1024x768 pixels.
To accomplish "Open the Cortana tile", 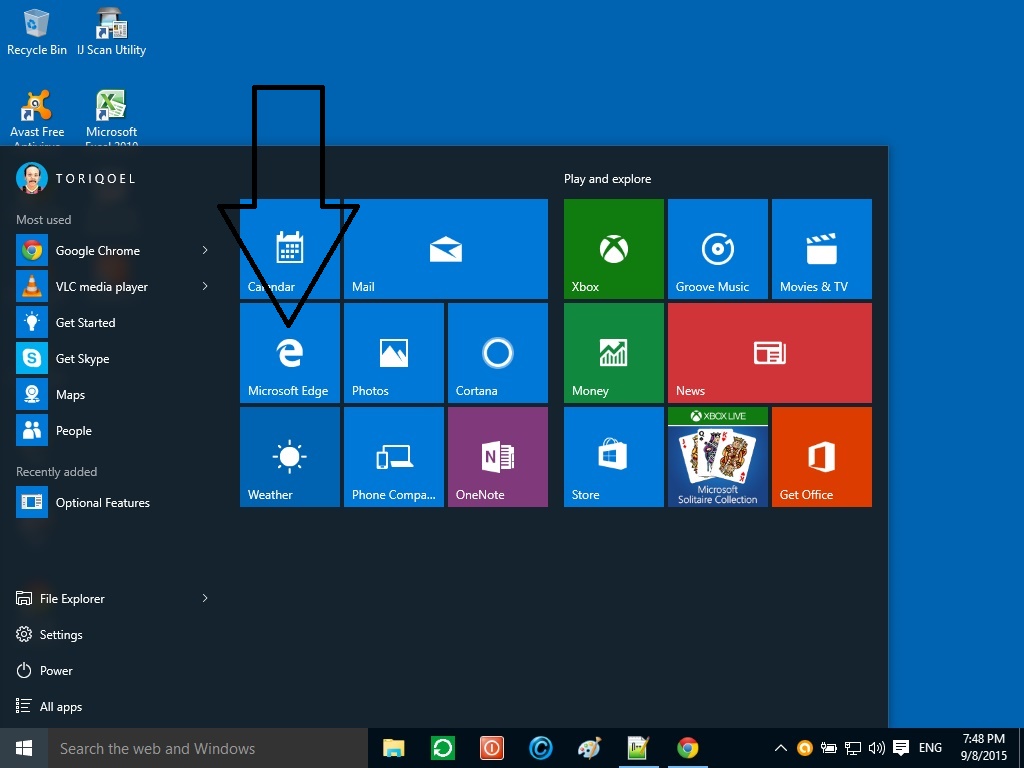I will point(498,353).
